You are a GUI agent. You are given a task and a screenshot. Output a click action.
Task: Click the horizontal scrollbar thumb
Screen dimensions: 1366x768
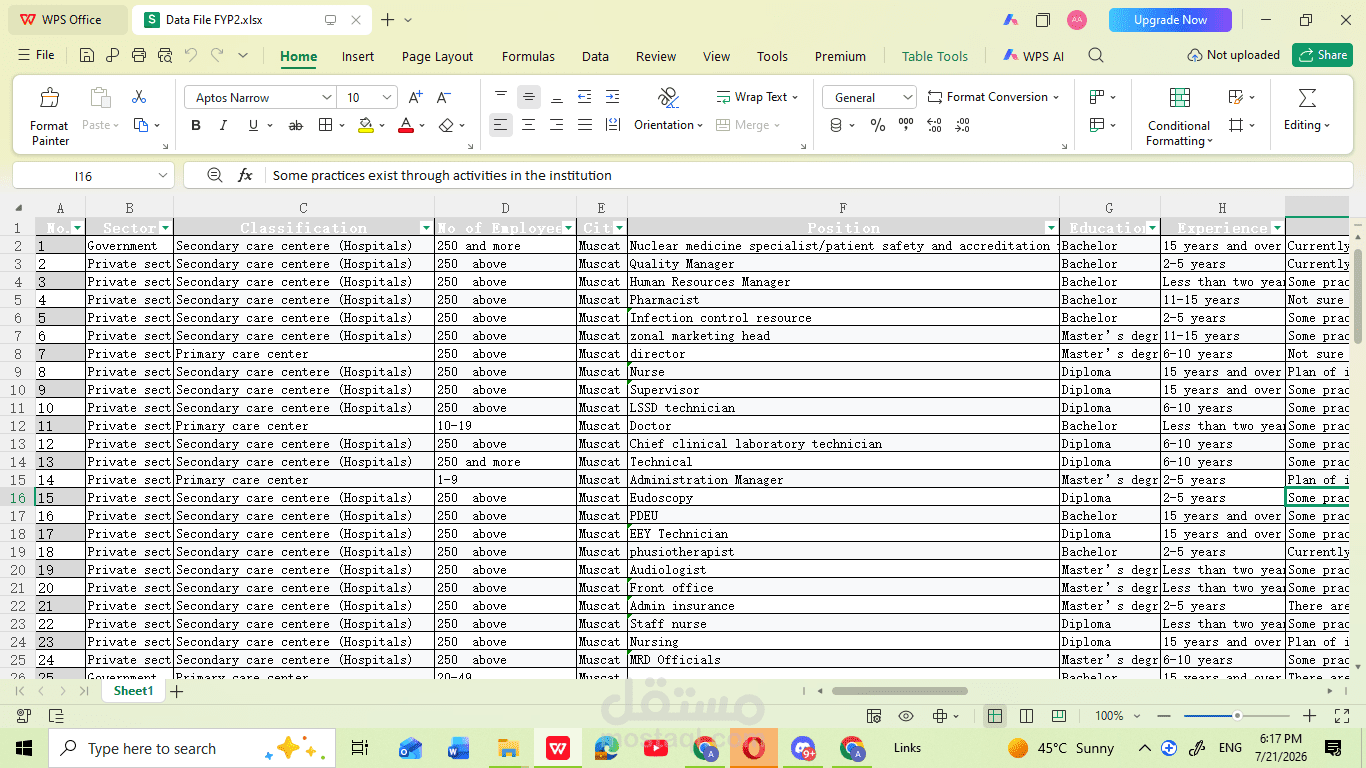(x=899, y=691)
